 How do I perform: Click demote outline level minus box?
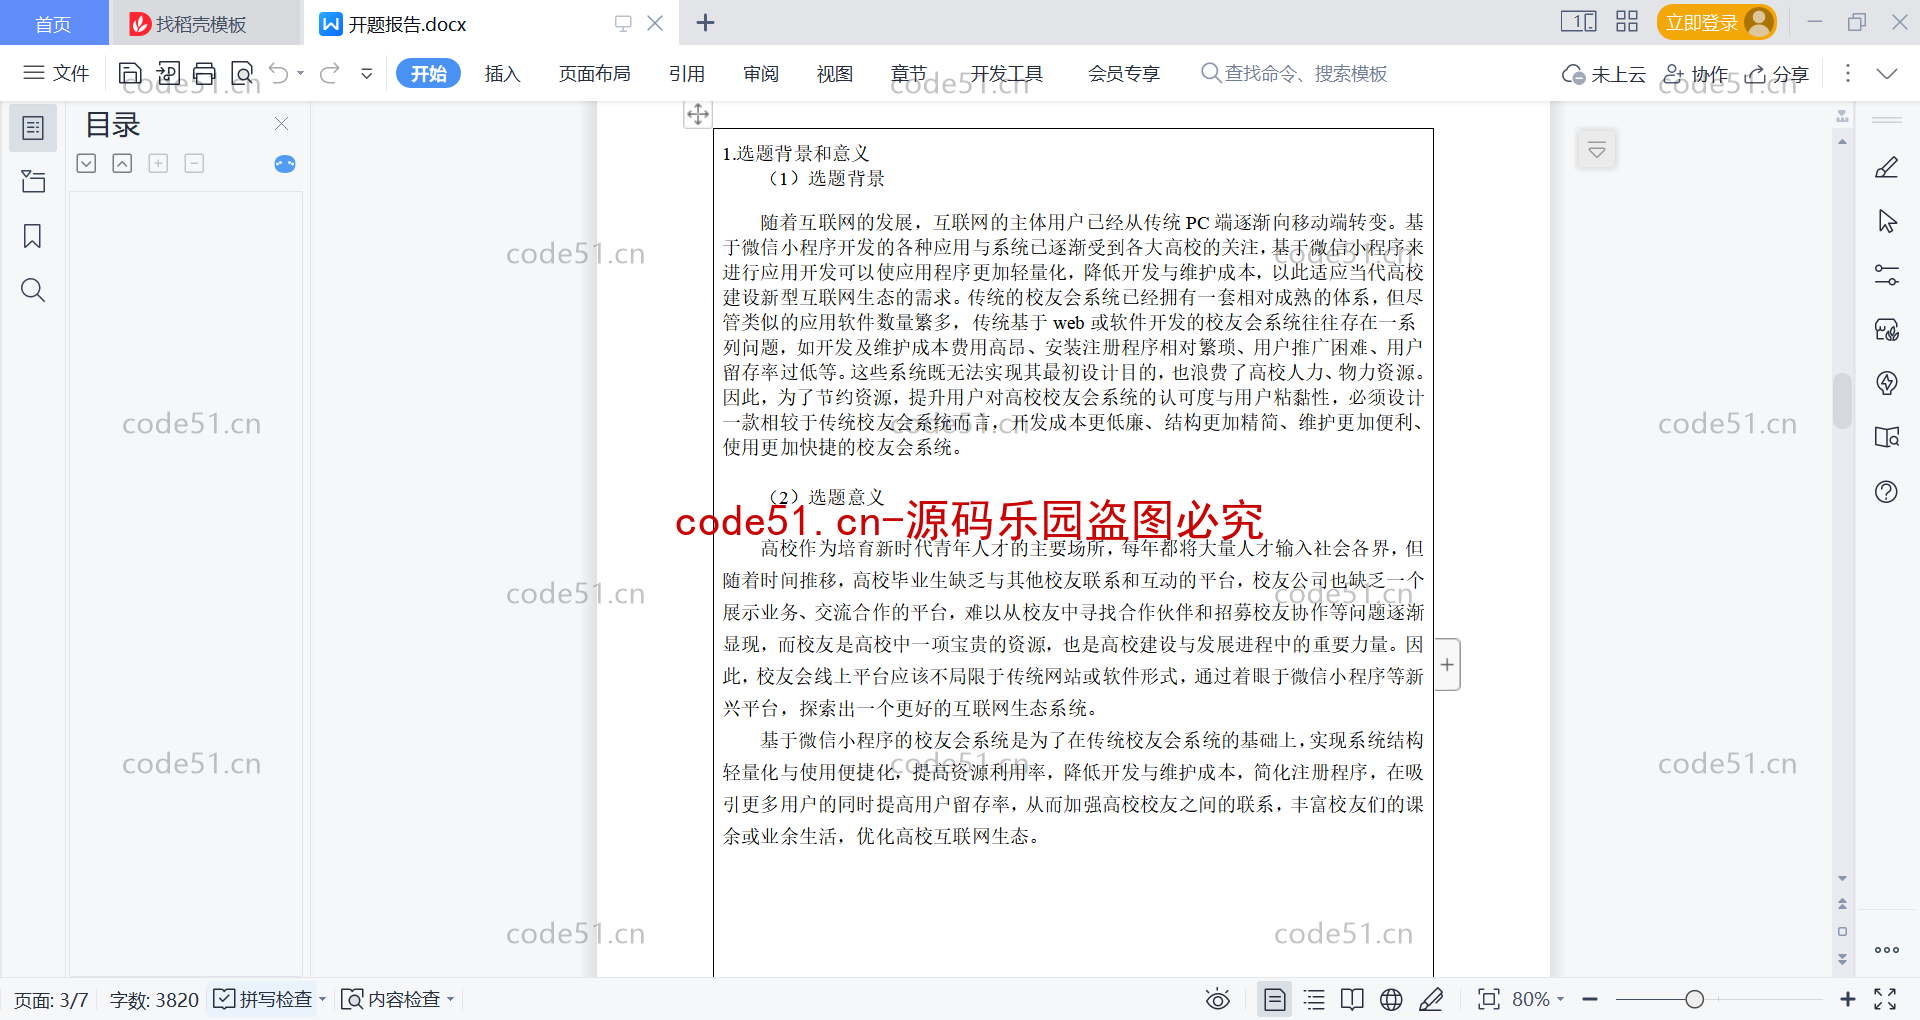(194, 163)
